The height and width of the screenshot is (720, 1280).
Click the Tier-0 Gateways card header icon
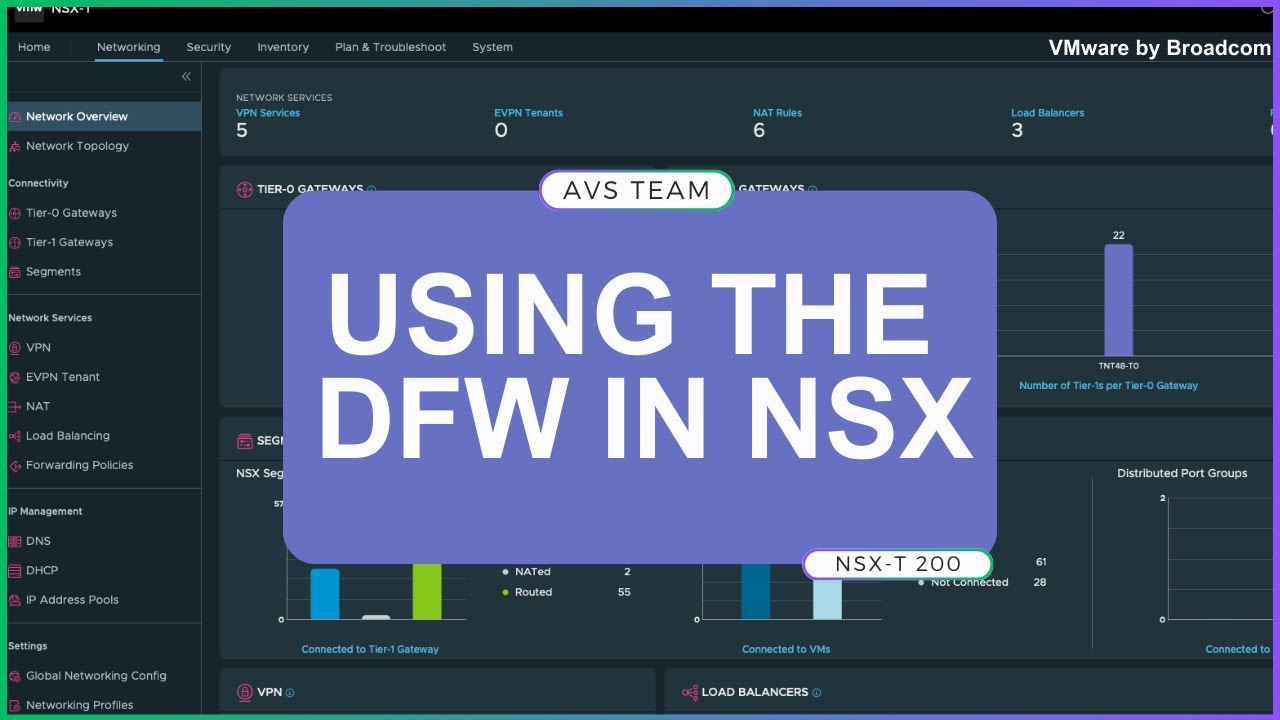[244, 189]
